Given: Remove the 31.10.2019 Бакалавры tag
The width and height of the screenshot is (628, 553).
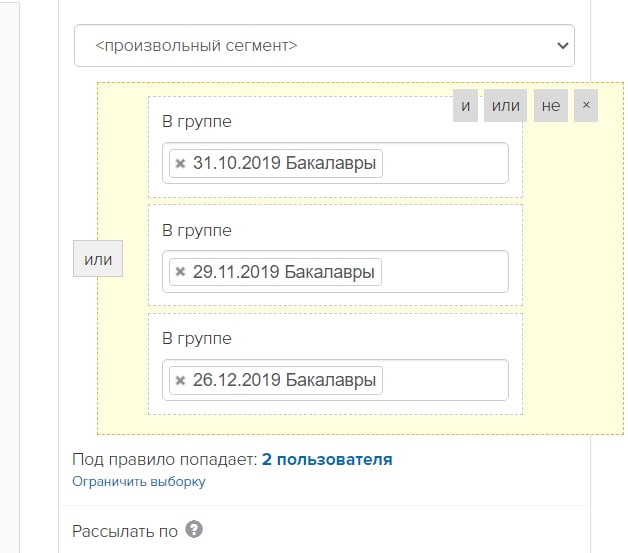Looking at the screenshot, I should (180, 163).
